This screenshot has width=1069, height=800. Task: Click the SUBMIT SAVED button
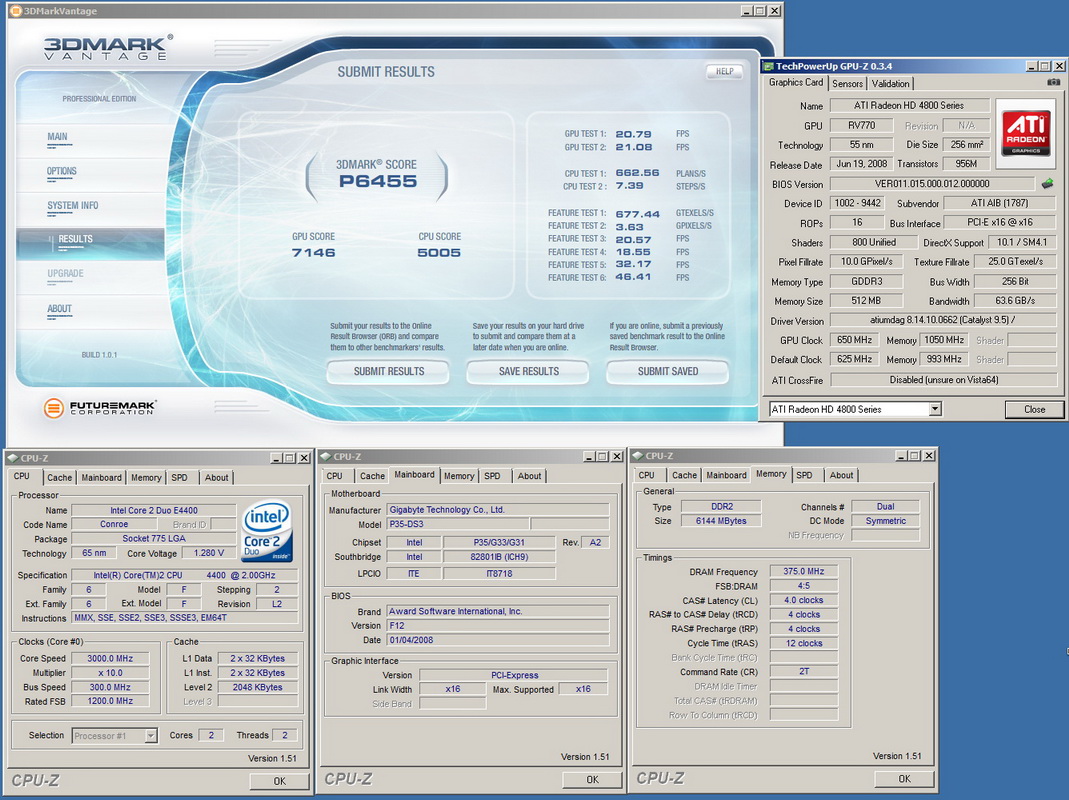(x=667, y=371)
